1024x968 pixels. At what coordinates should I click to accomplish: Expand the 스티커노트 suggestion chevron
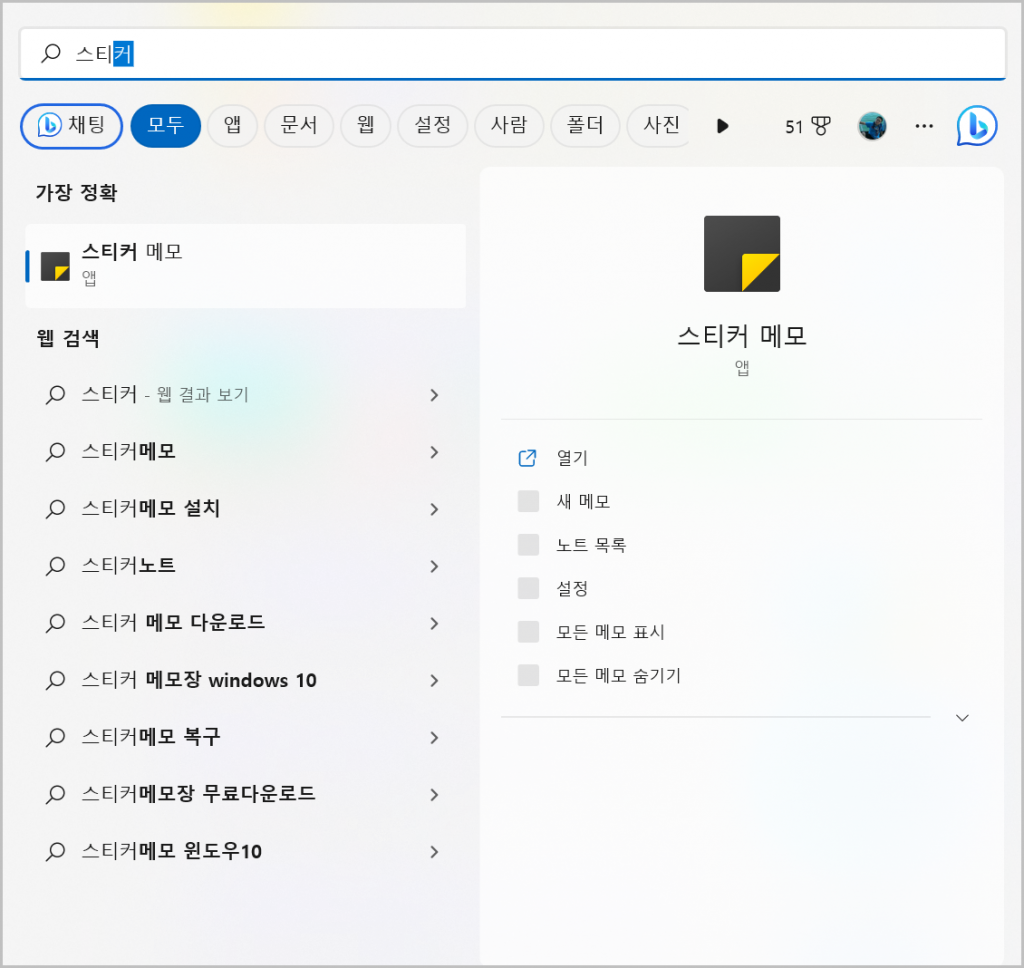(x=434, y=566)
